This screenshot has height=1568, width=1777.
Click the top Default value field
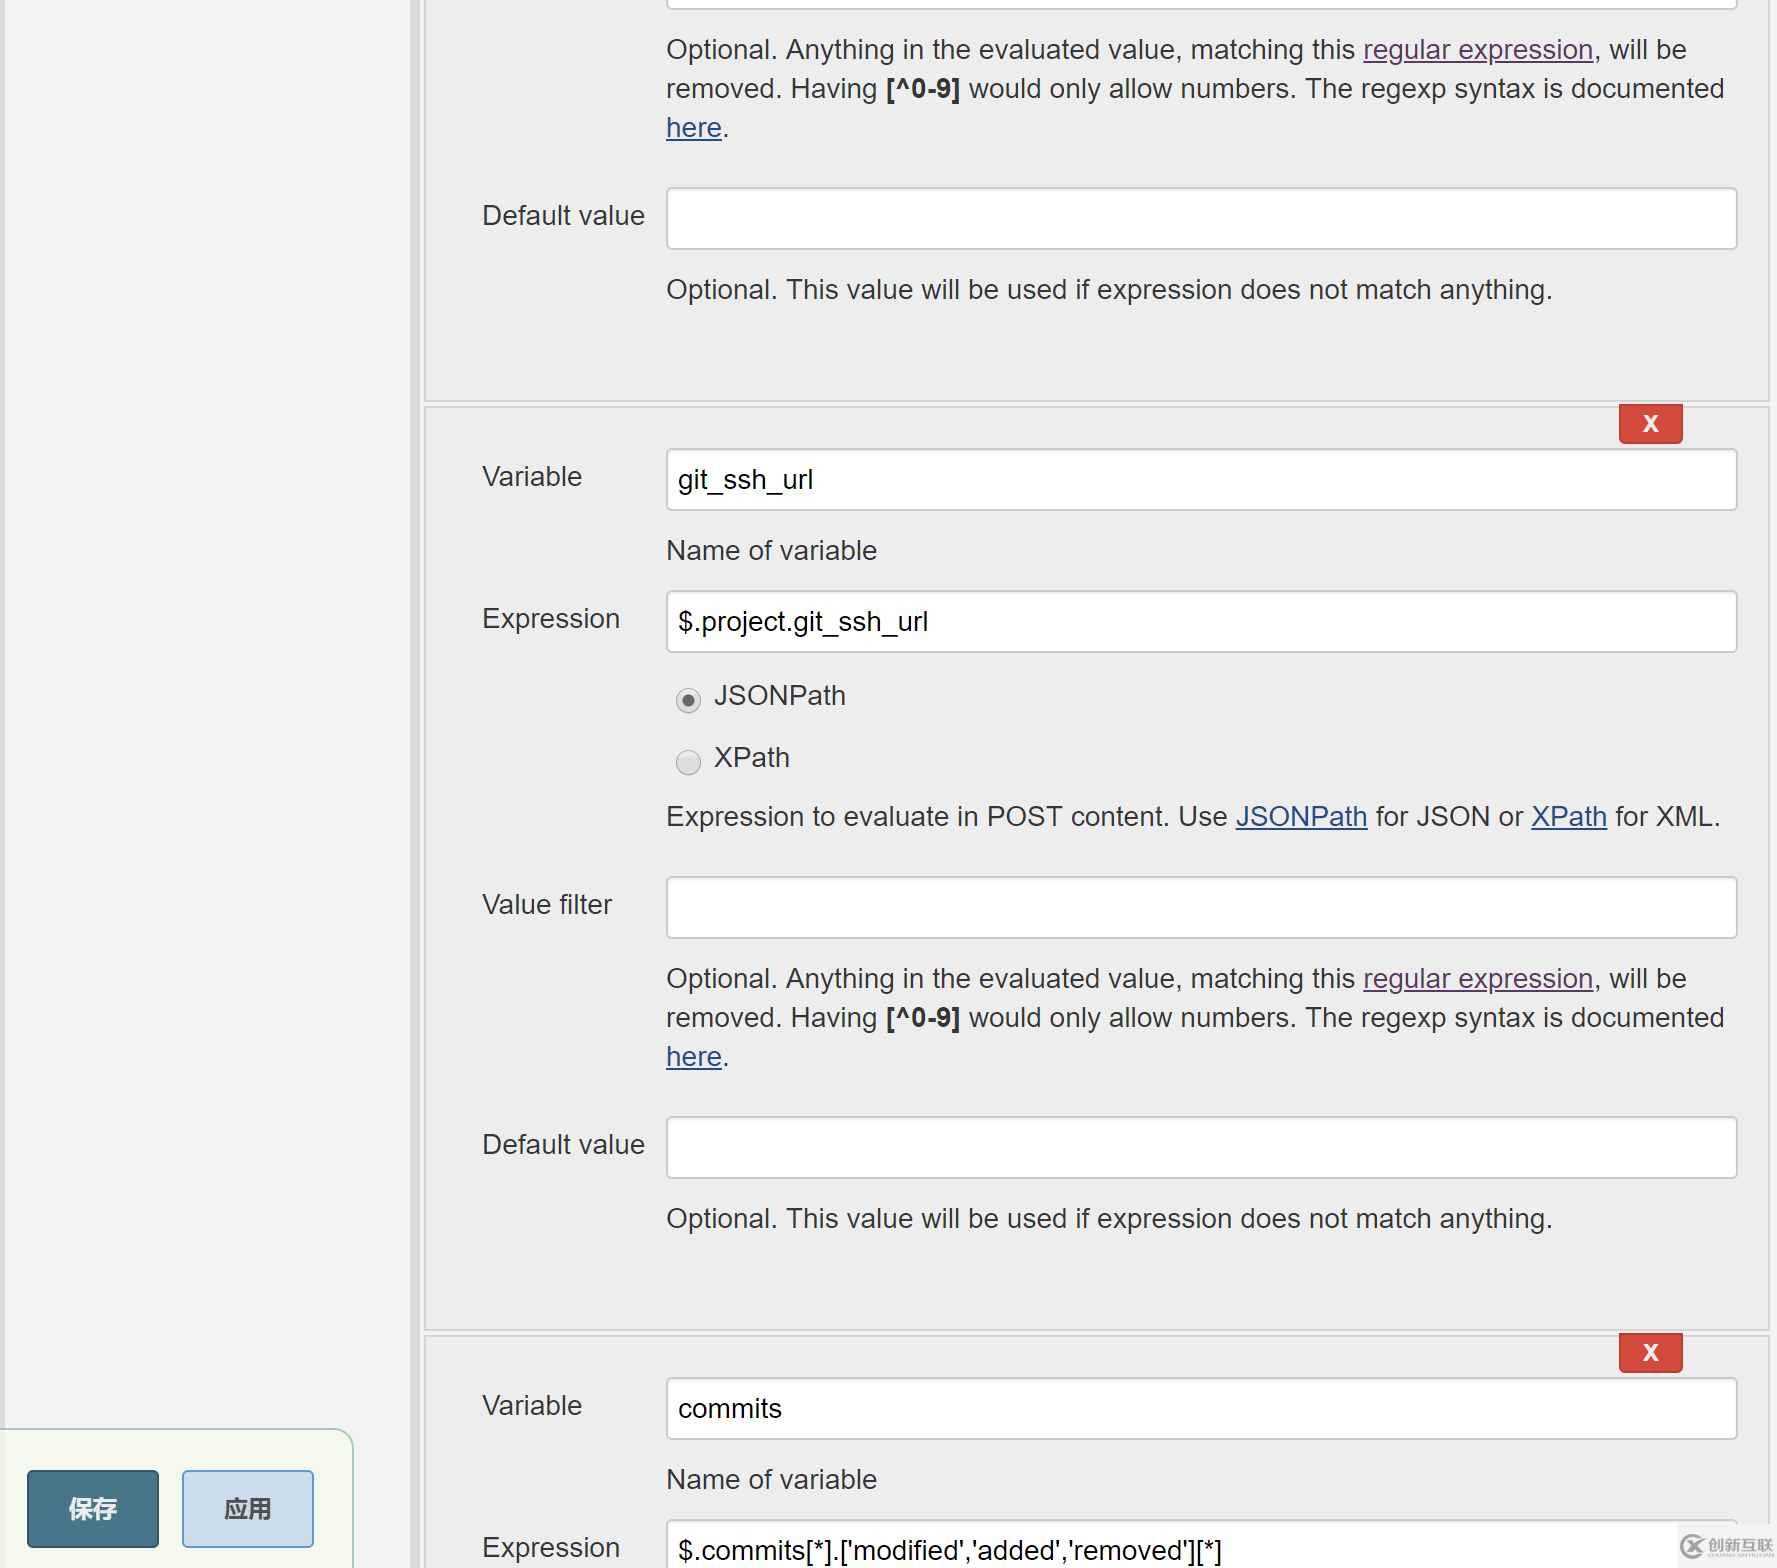[x=1200, y=218]
